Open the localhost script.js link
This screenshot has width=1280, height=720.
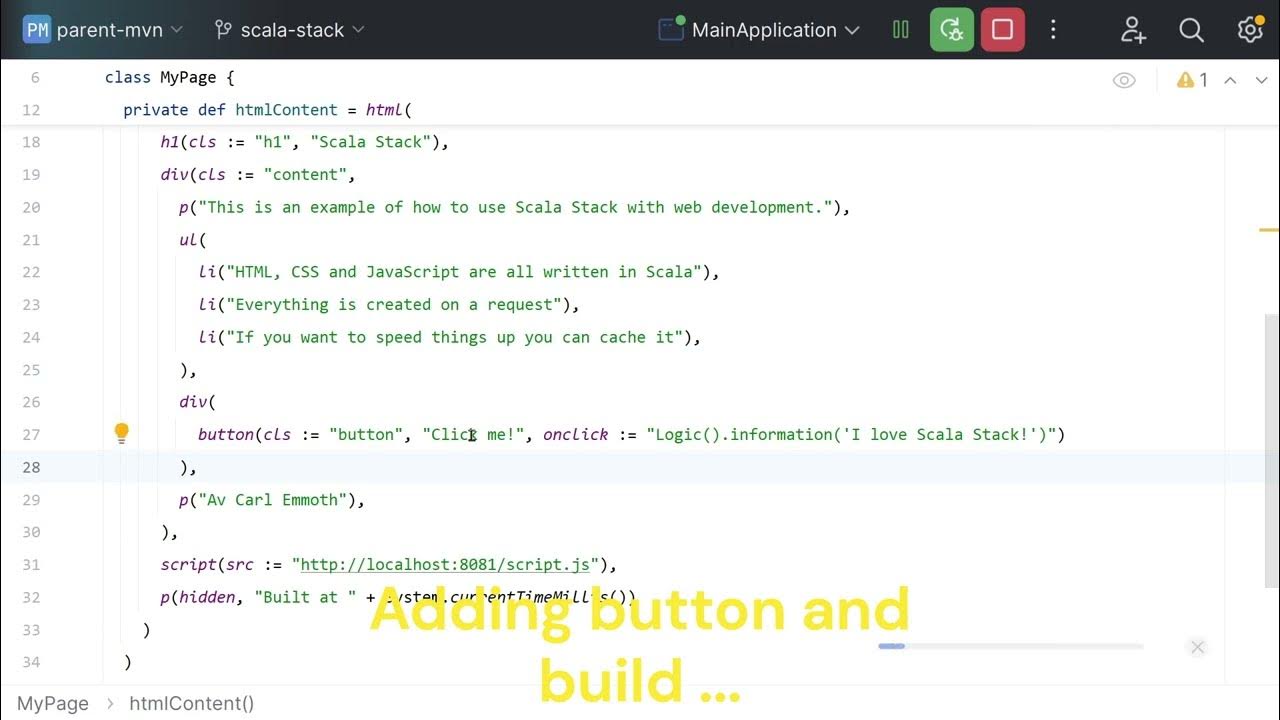click(444, 564)
